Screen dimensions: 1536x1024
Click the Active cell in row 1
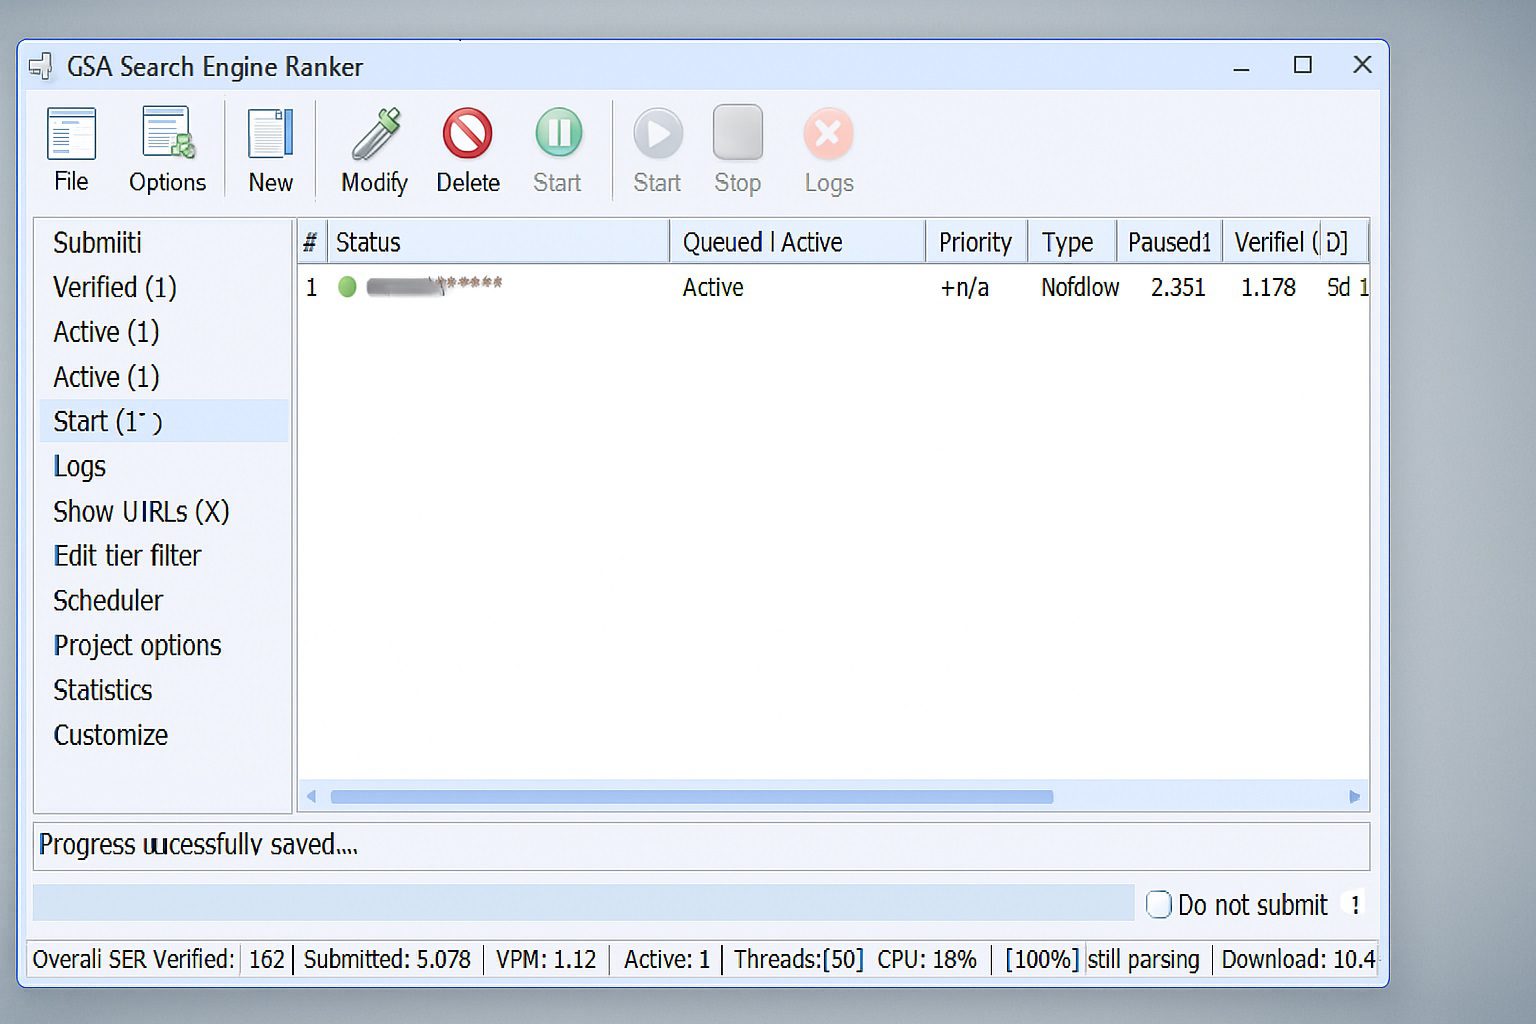click(x=713, y=288)
